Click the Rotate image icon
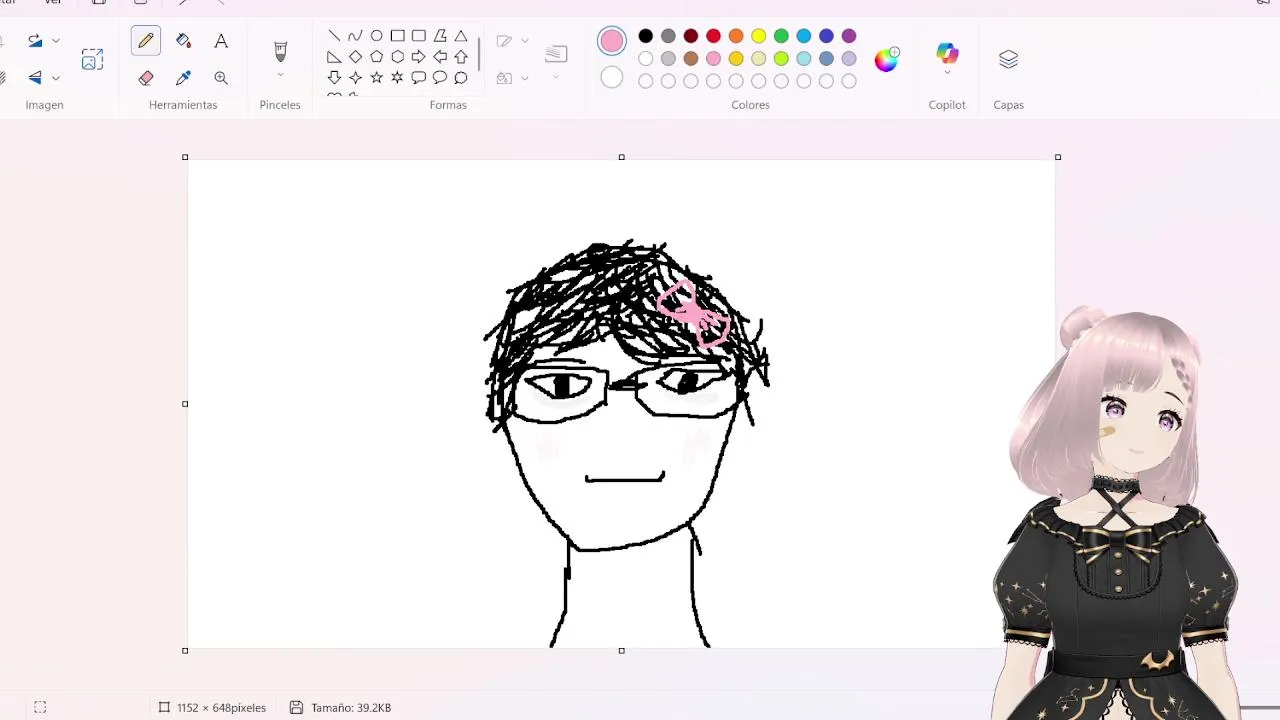 pyautogui.click(x=35, y=41)
